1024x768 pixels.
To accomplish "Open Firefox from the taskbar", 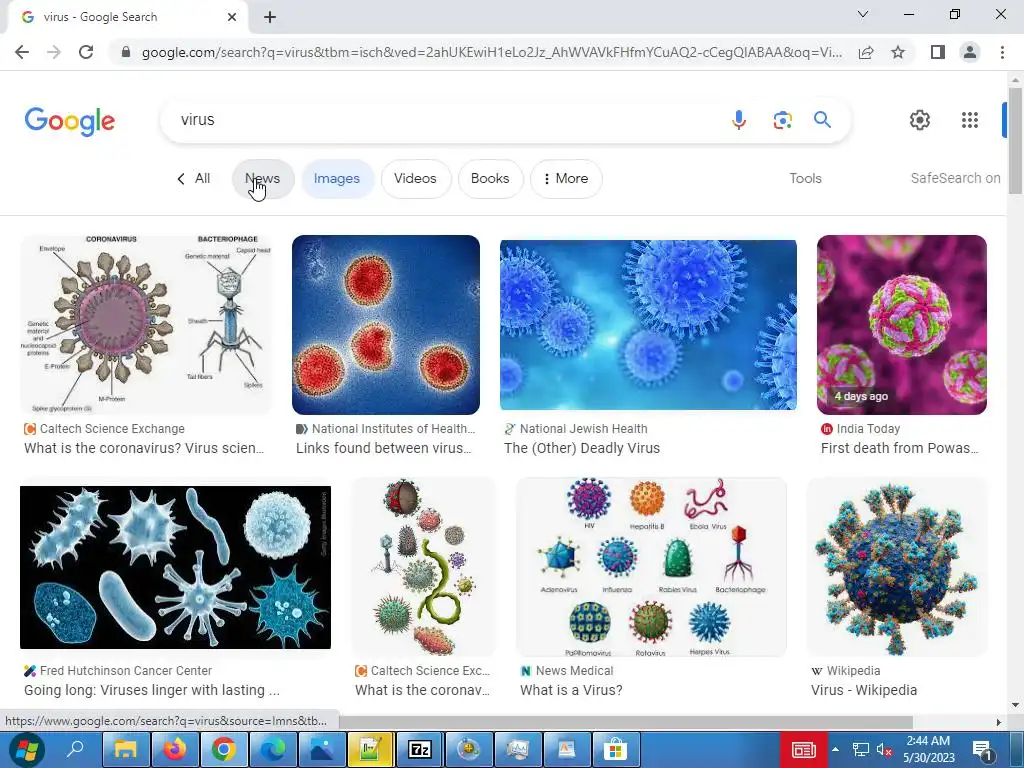I will click(175, 749).
